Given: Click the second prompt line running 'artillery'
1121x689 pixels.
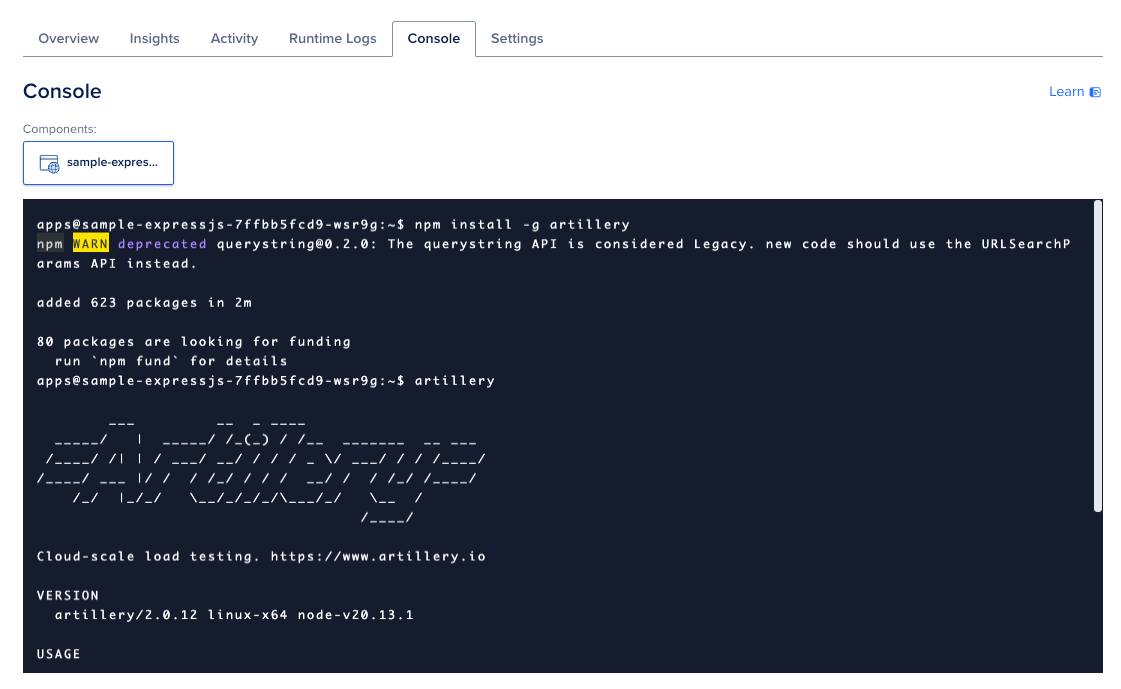Looking at the screenshot, I should point(266,380).
